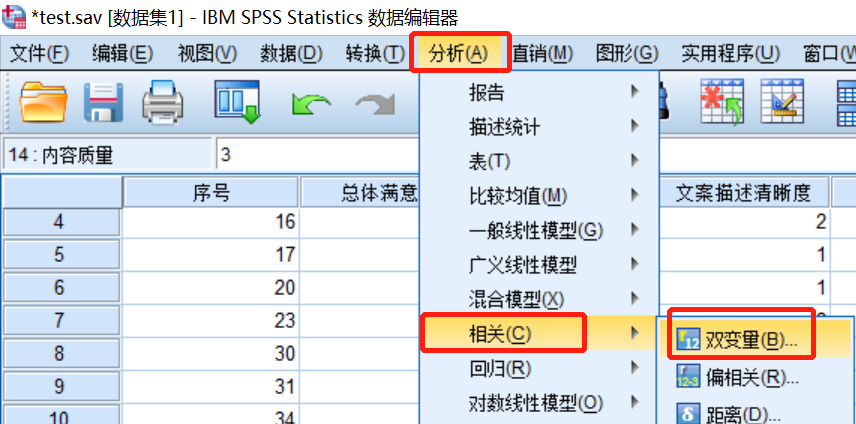
Task: Select row header 4
Action: pyautogui.click(x=59, y=222)
